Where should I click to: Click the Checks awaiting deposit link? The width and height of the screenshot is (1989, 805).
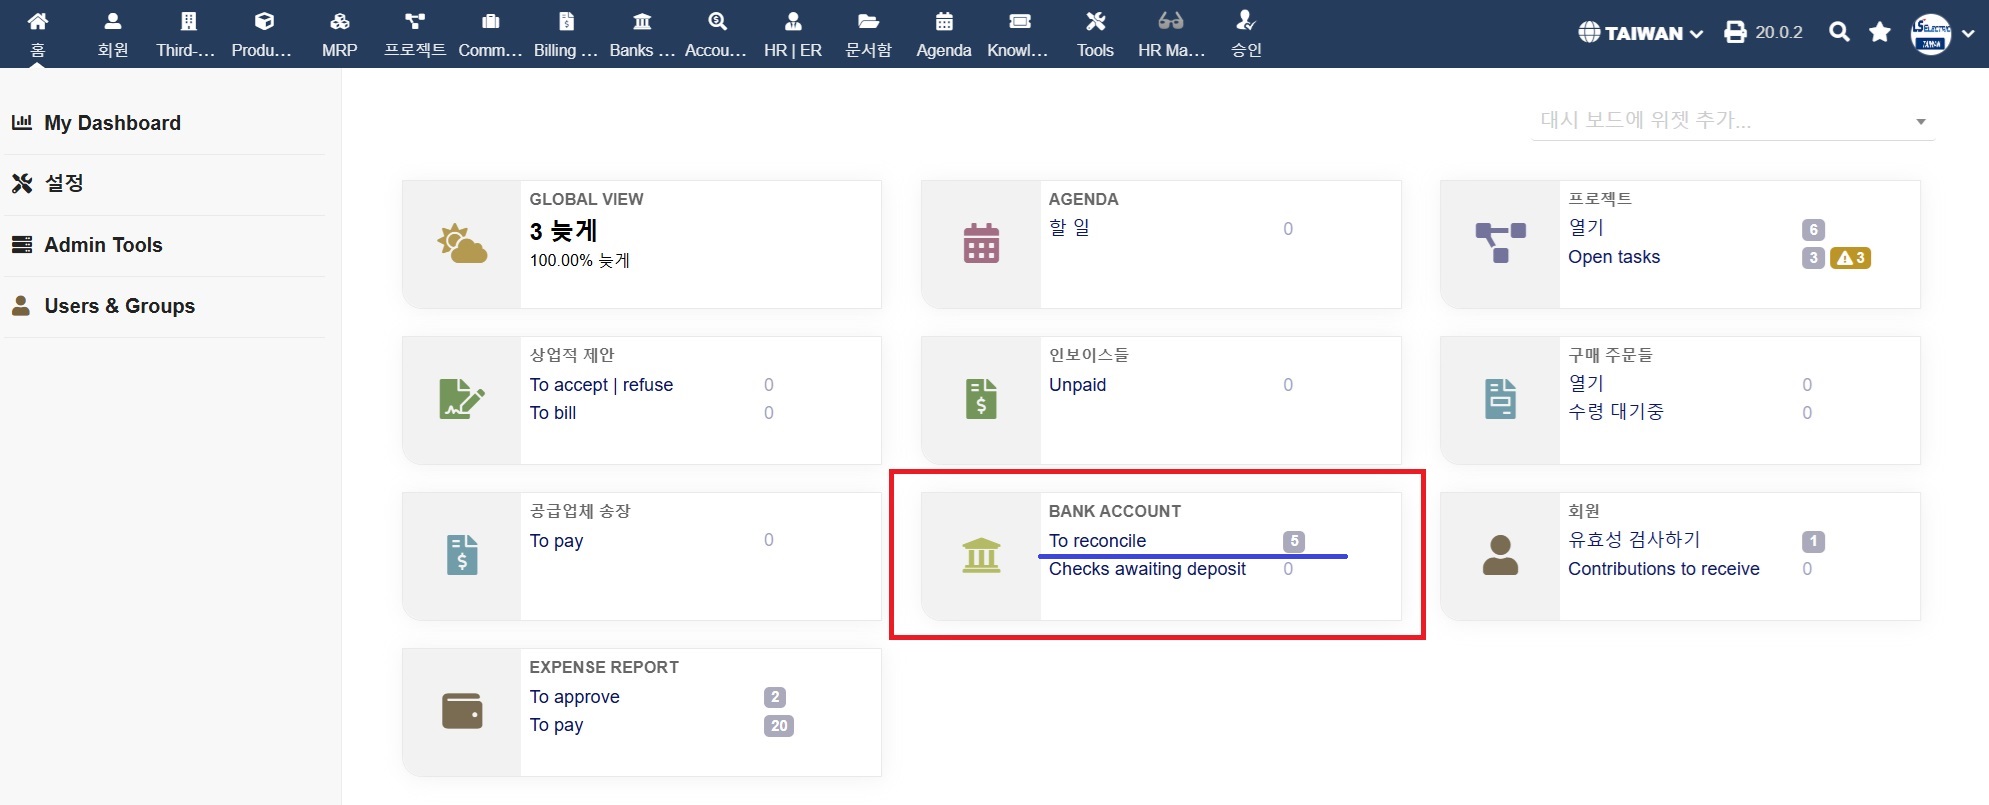click(x=1147, y=569)
